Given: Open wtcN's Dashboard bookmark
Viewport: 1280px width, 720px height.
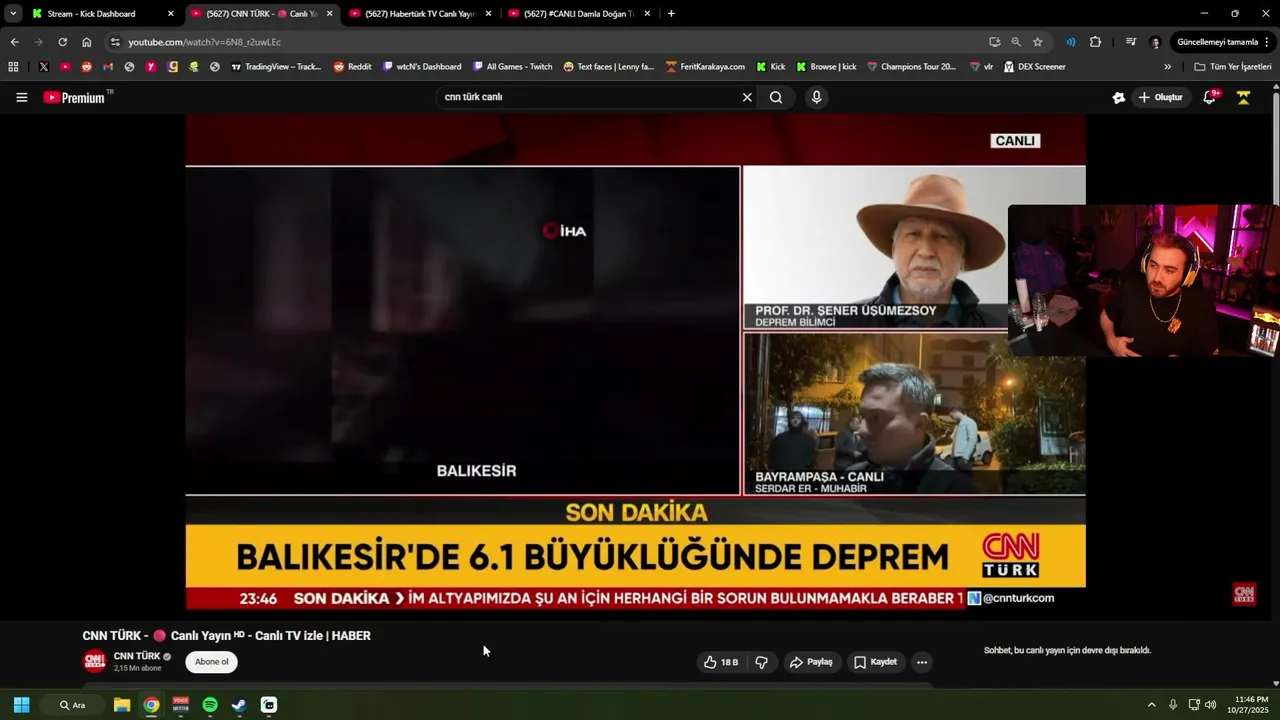Looking at the screenshot, I should (x=422, y=67).
